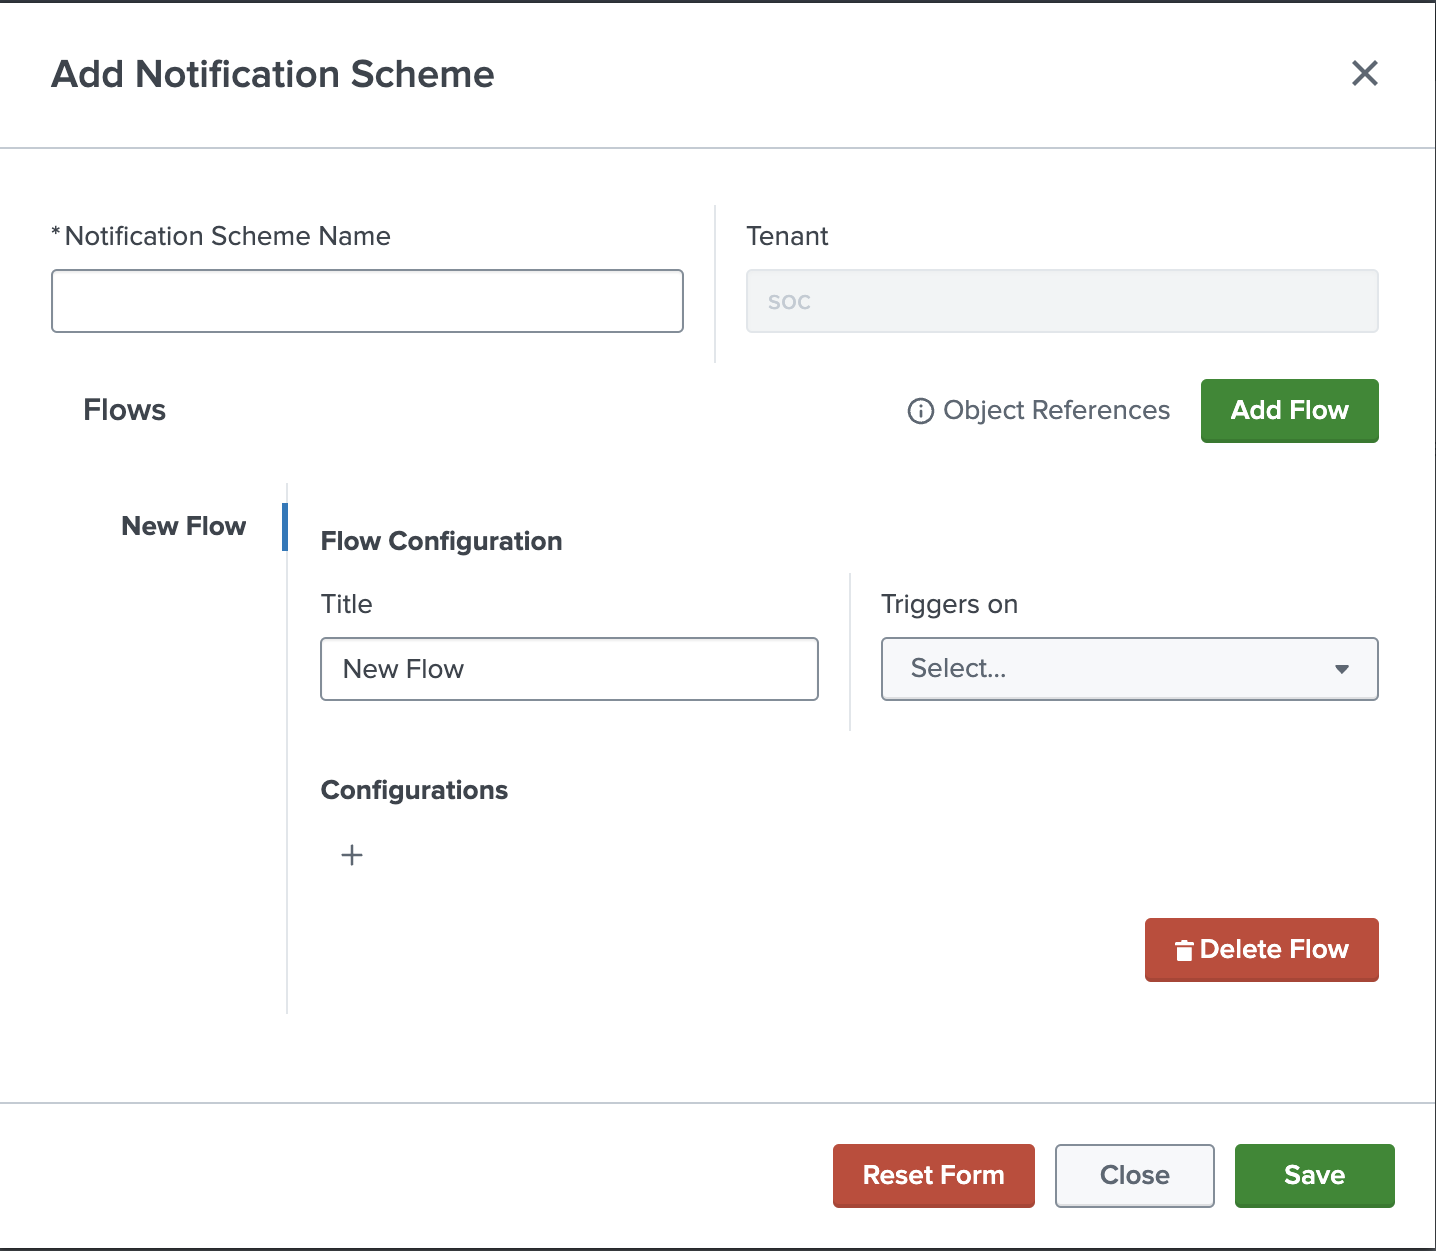
Task: Expand the Select... trigger combo box
Action: click(1129, 669)
